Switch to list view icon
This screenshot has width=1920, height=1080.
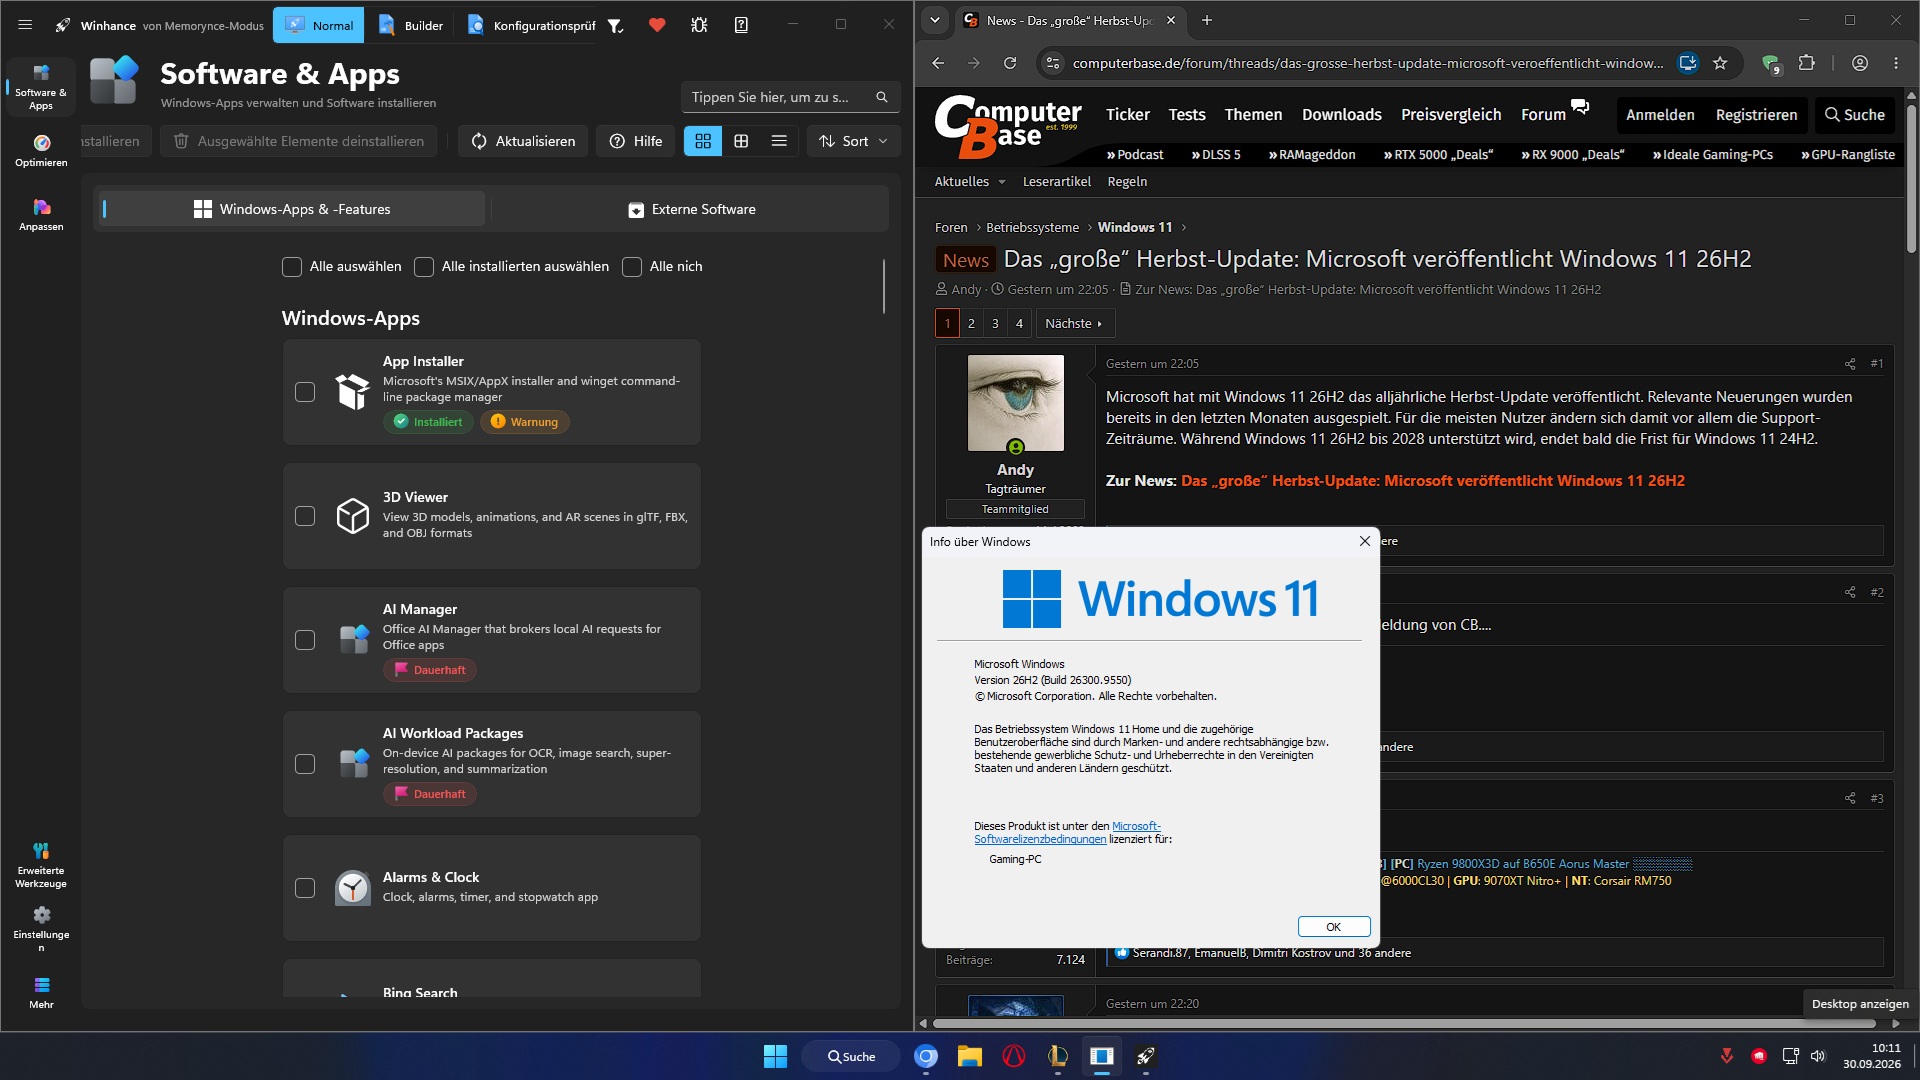point(779,141)
